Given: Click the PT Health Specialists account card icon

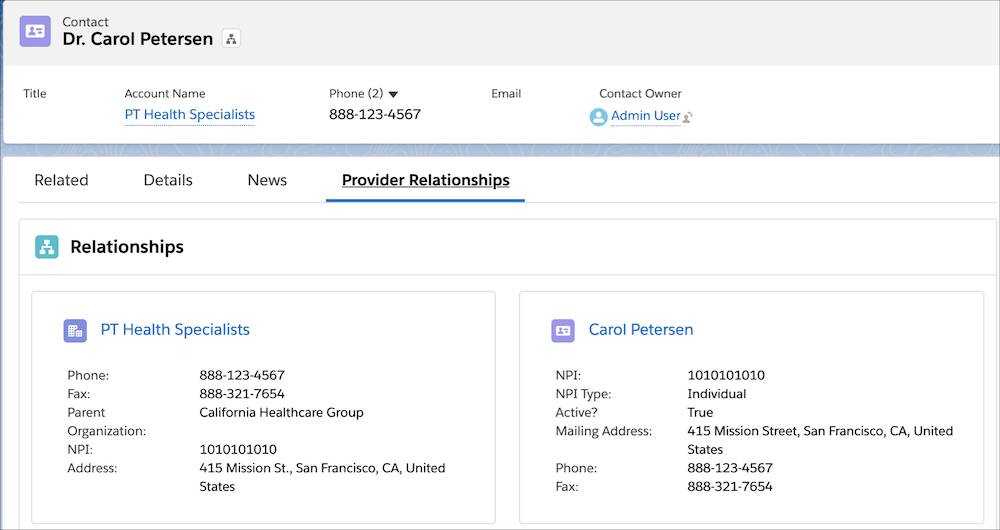Looking at the screenshot, I should [75, 330].
